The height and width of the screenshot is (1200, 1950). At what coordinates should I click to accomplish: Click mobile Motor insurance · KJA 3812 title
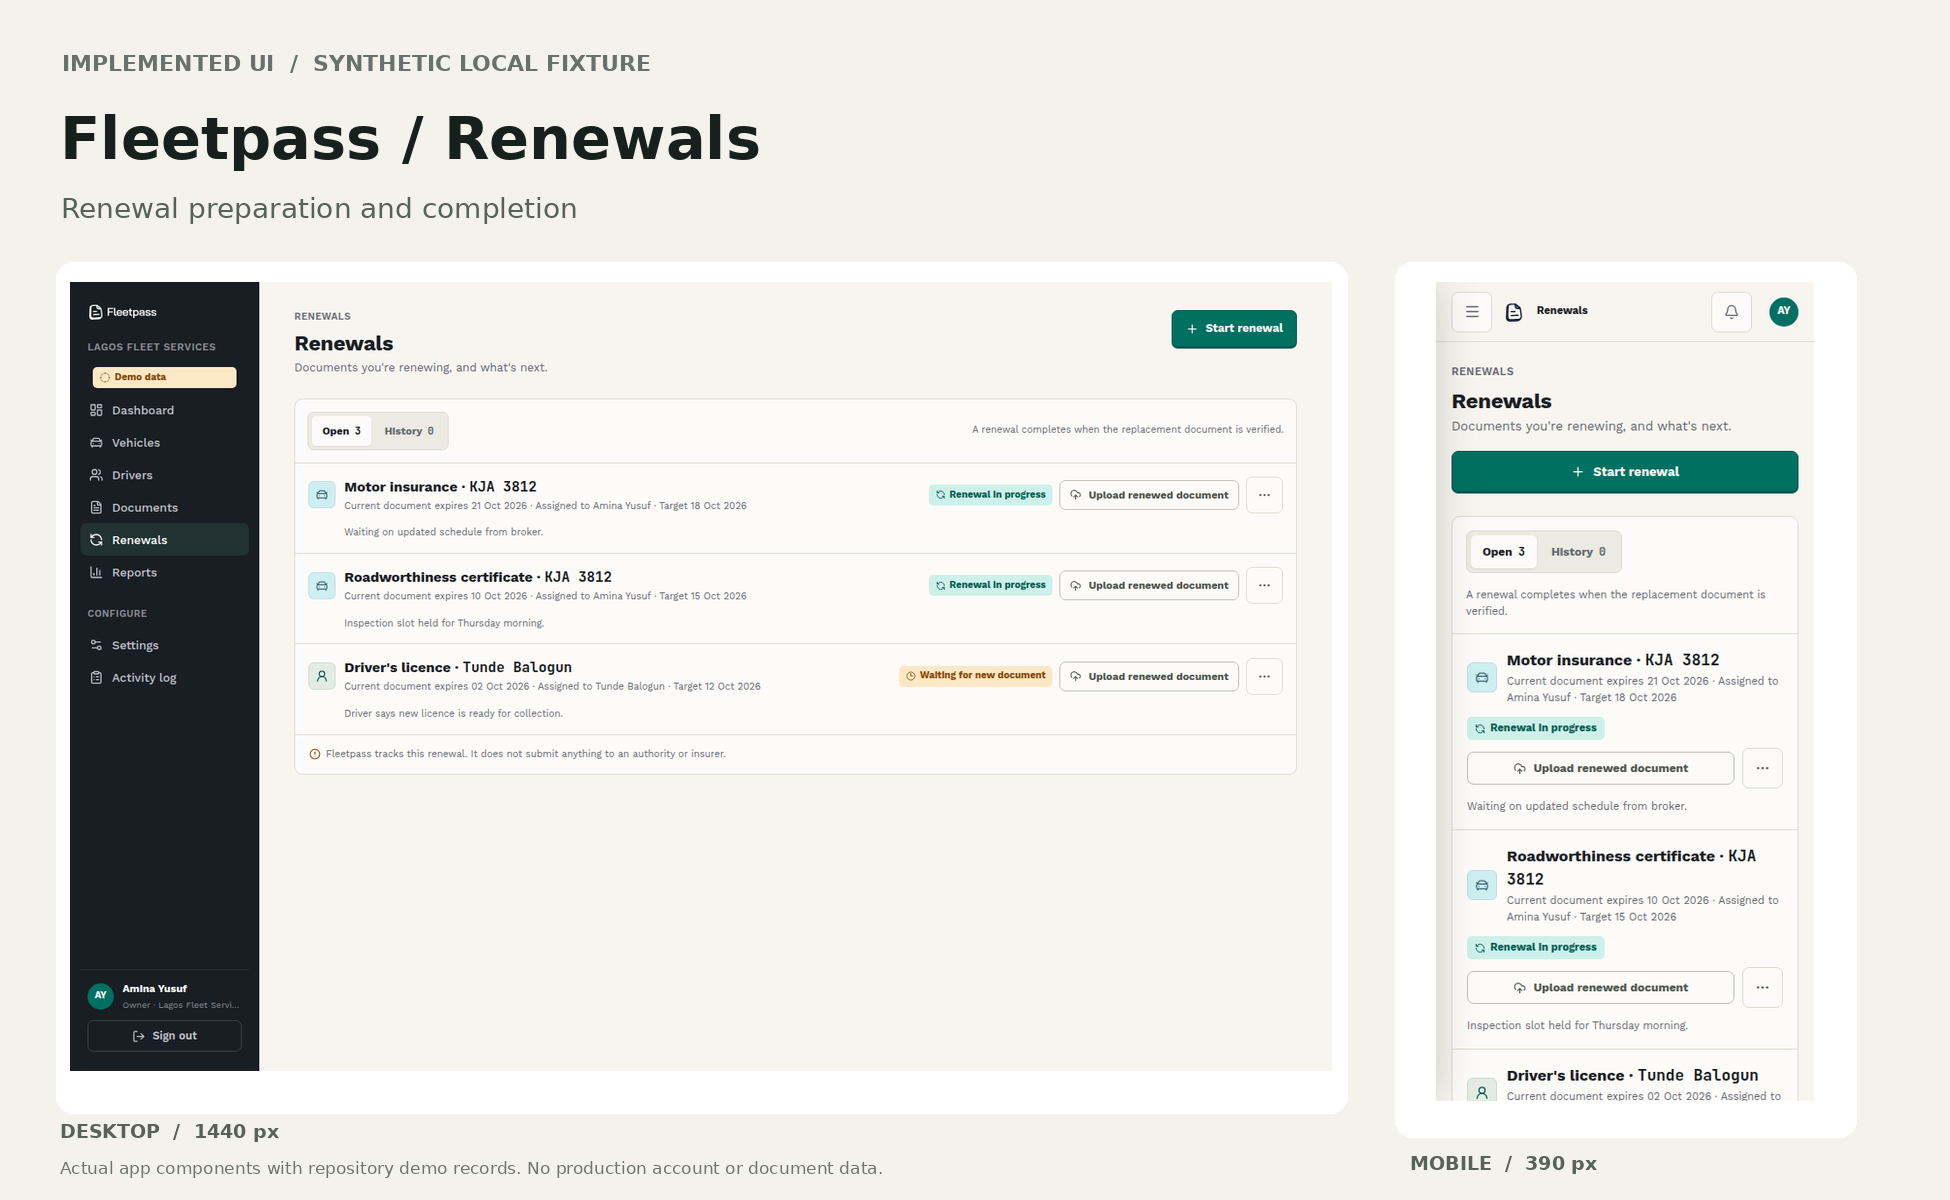point(1613,660)
